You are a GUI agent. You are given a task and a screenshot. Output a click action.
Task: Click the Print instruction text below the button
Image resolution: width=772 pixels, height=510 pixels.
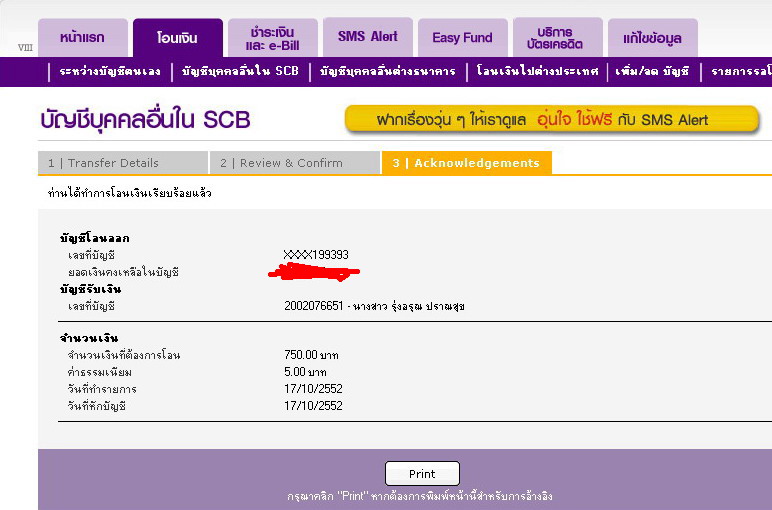tap(419, 496)
